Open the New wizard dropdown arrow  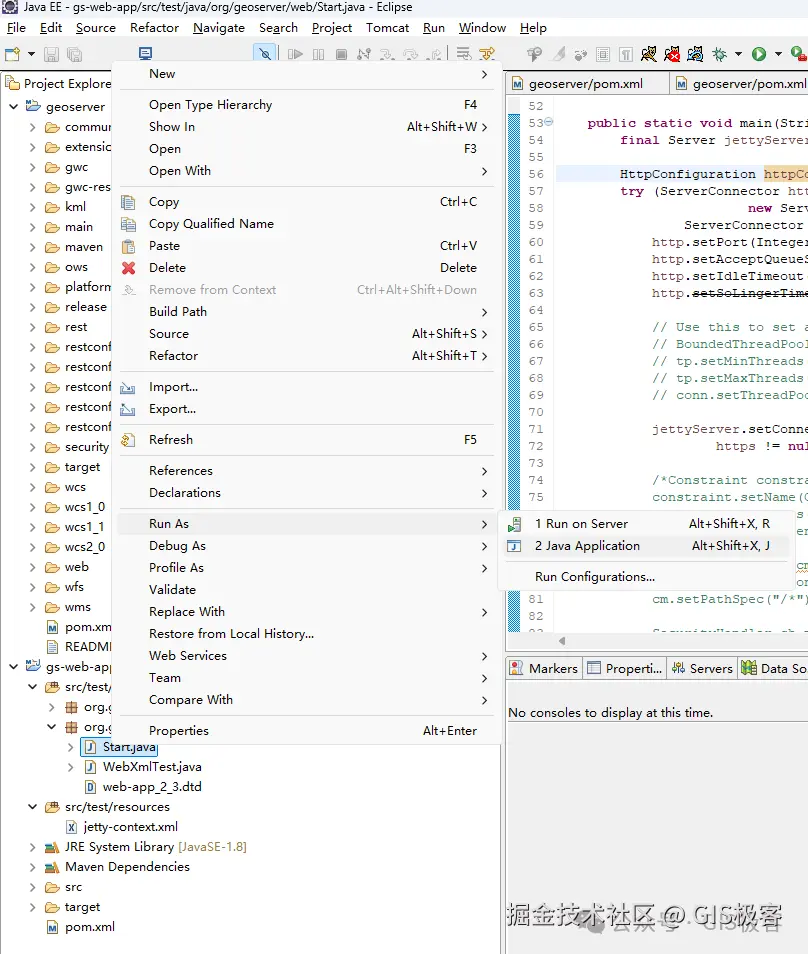click(31, 54)
